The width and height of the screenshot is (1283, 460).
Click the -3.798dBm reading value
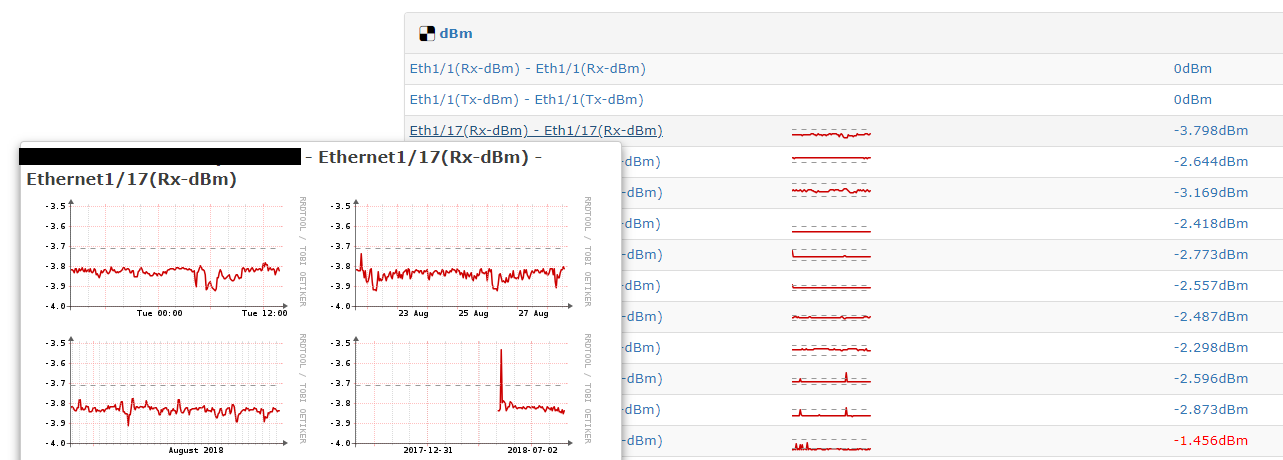1210,131
